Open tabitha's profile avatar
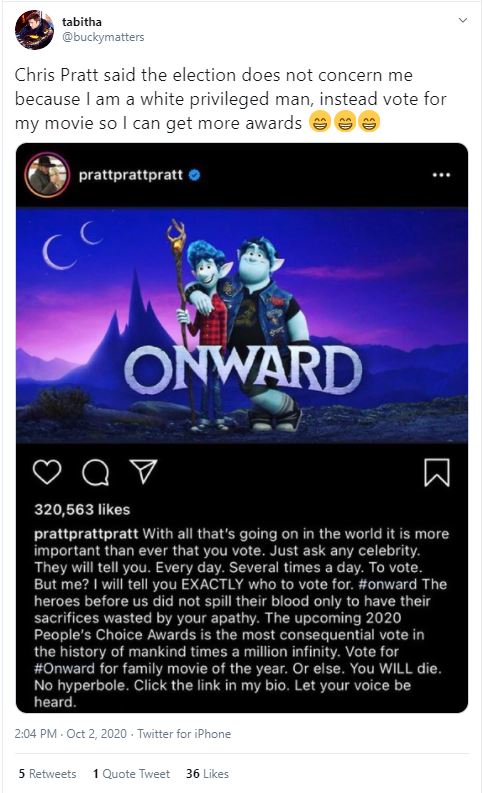This screenshot has width=483, height=793. click(34, 30)
